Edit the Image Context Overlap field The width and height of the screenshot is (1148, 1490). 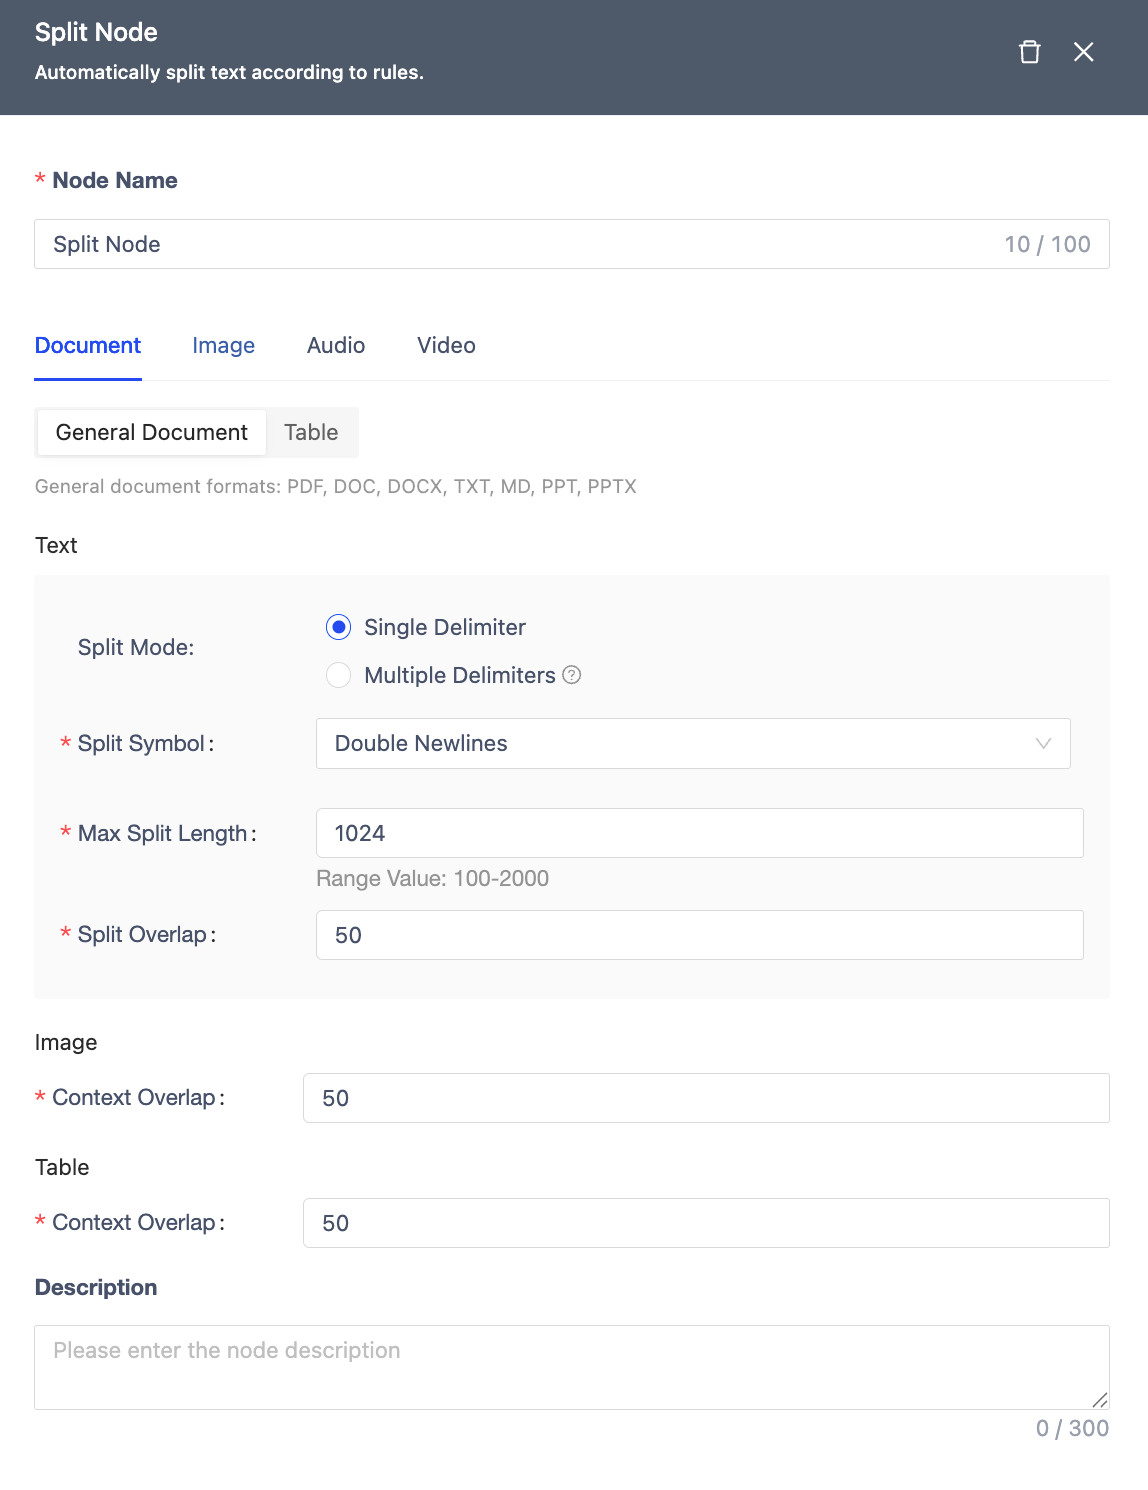(705, 1098)
